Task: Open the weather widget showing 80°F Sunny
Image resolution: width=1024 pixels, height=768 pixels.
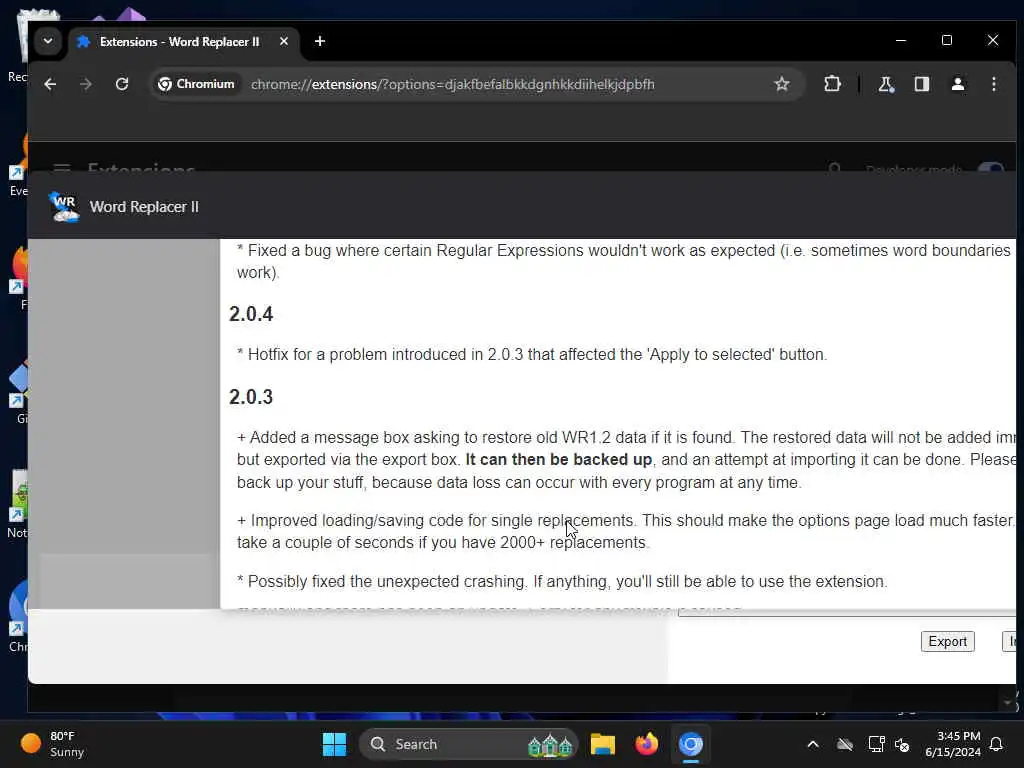Action: coord(54,744)
